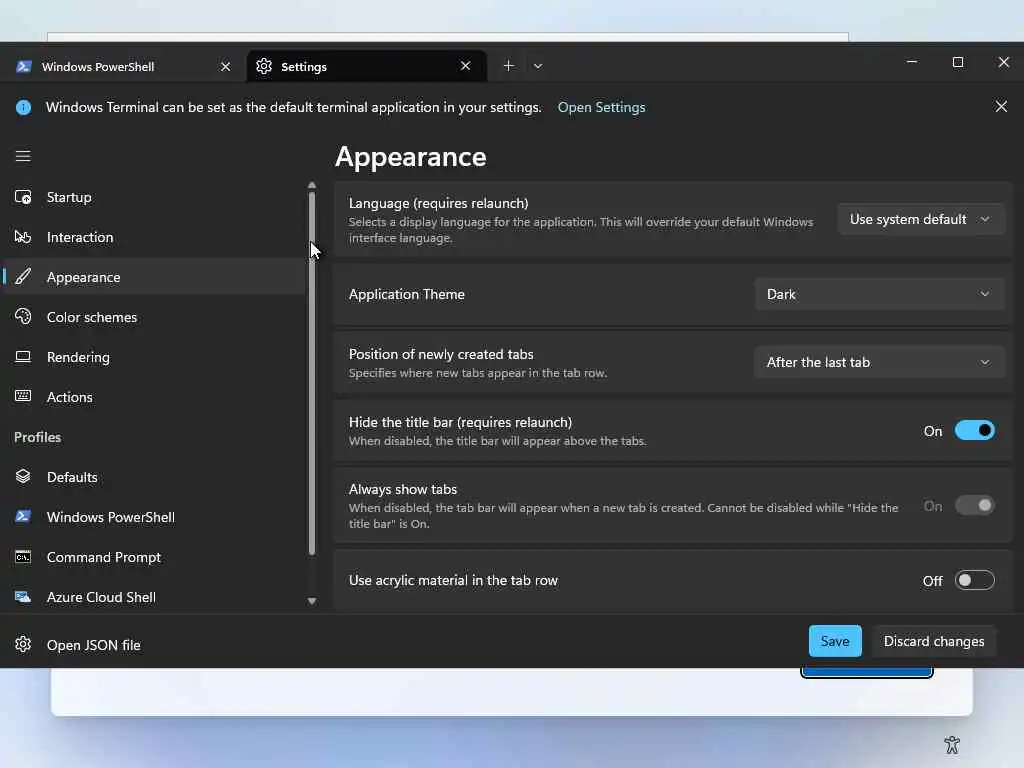Click the Always show tabs toggle
1024x768 pixels.
pos(974,505)
